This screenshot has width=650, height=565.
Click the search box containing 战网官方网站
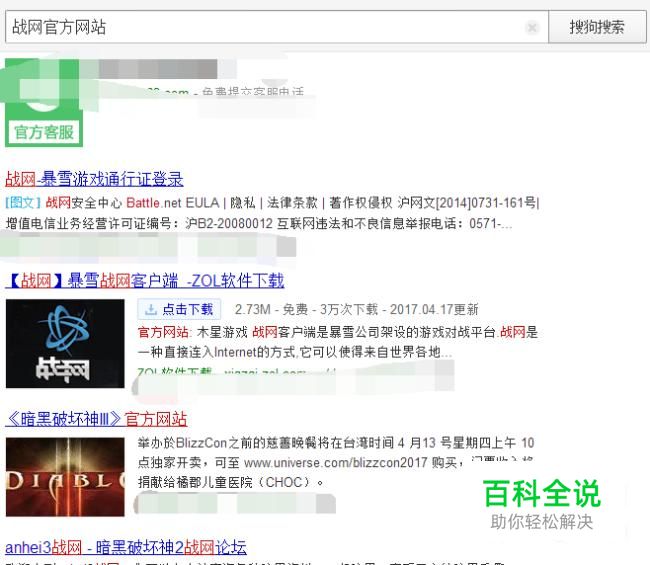coord(276,27)
